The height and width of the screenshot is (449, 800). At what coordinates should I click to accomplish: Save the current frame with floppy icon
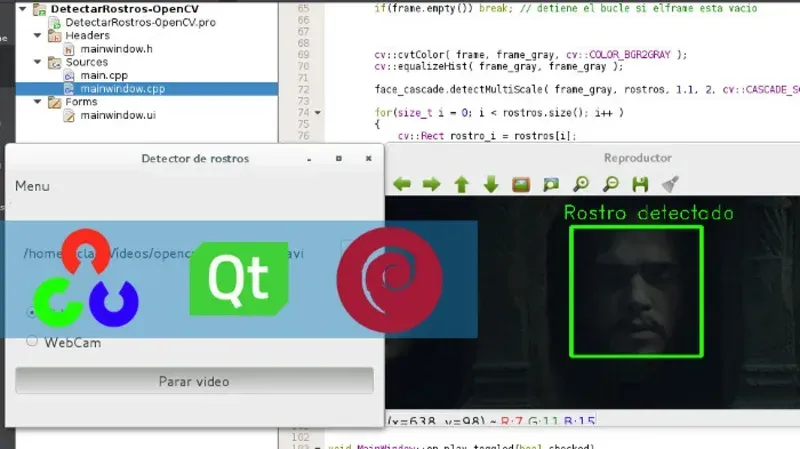640,184
